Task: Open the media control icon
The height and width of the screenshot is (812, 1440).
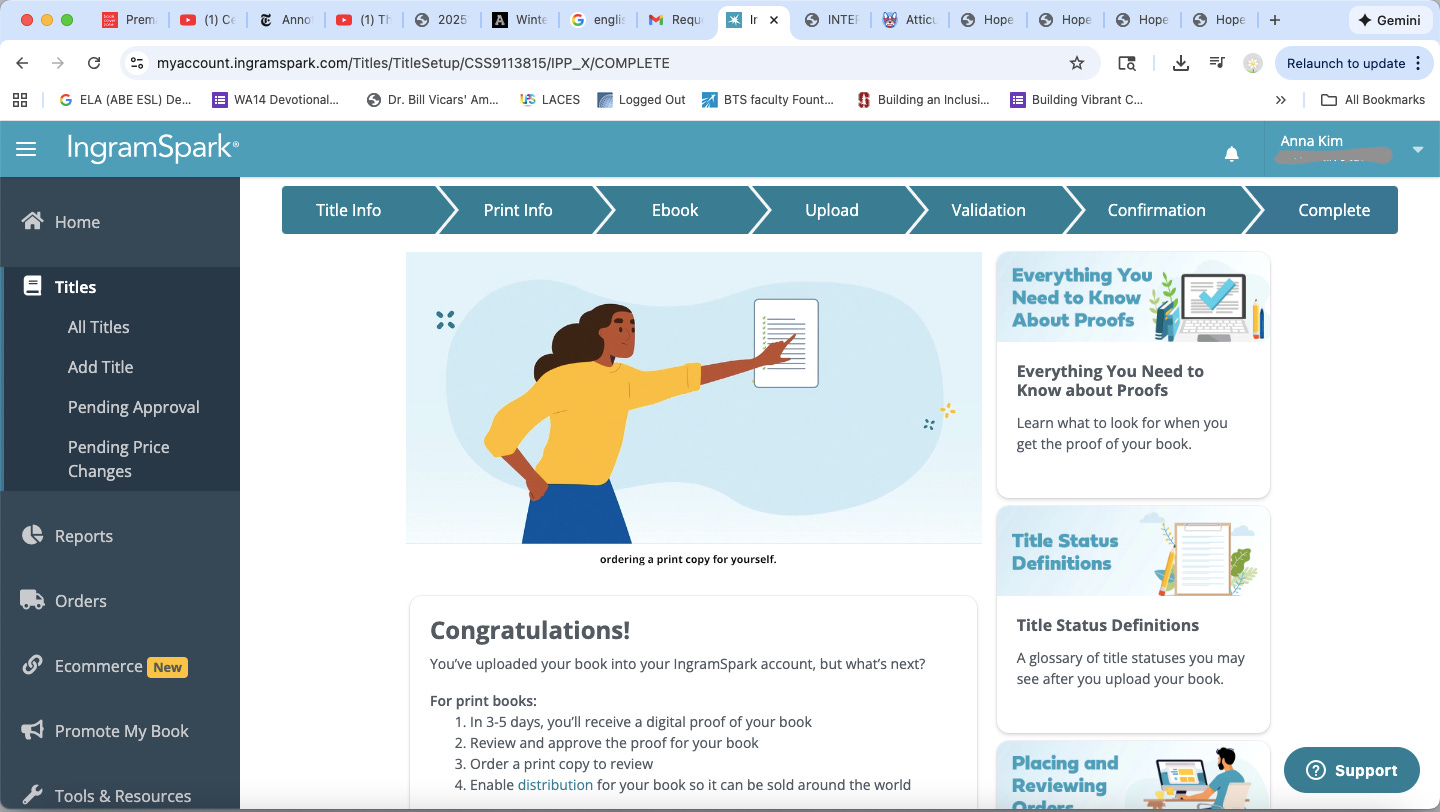Action: (1217, 63)
